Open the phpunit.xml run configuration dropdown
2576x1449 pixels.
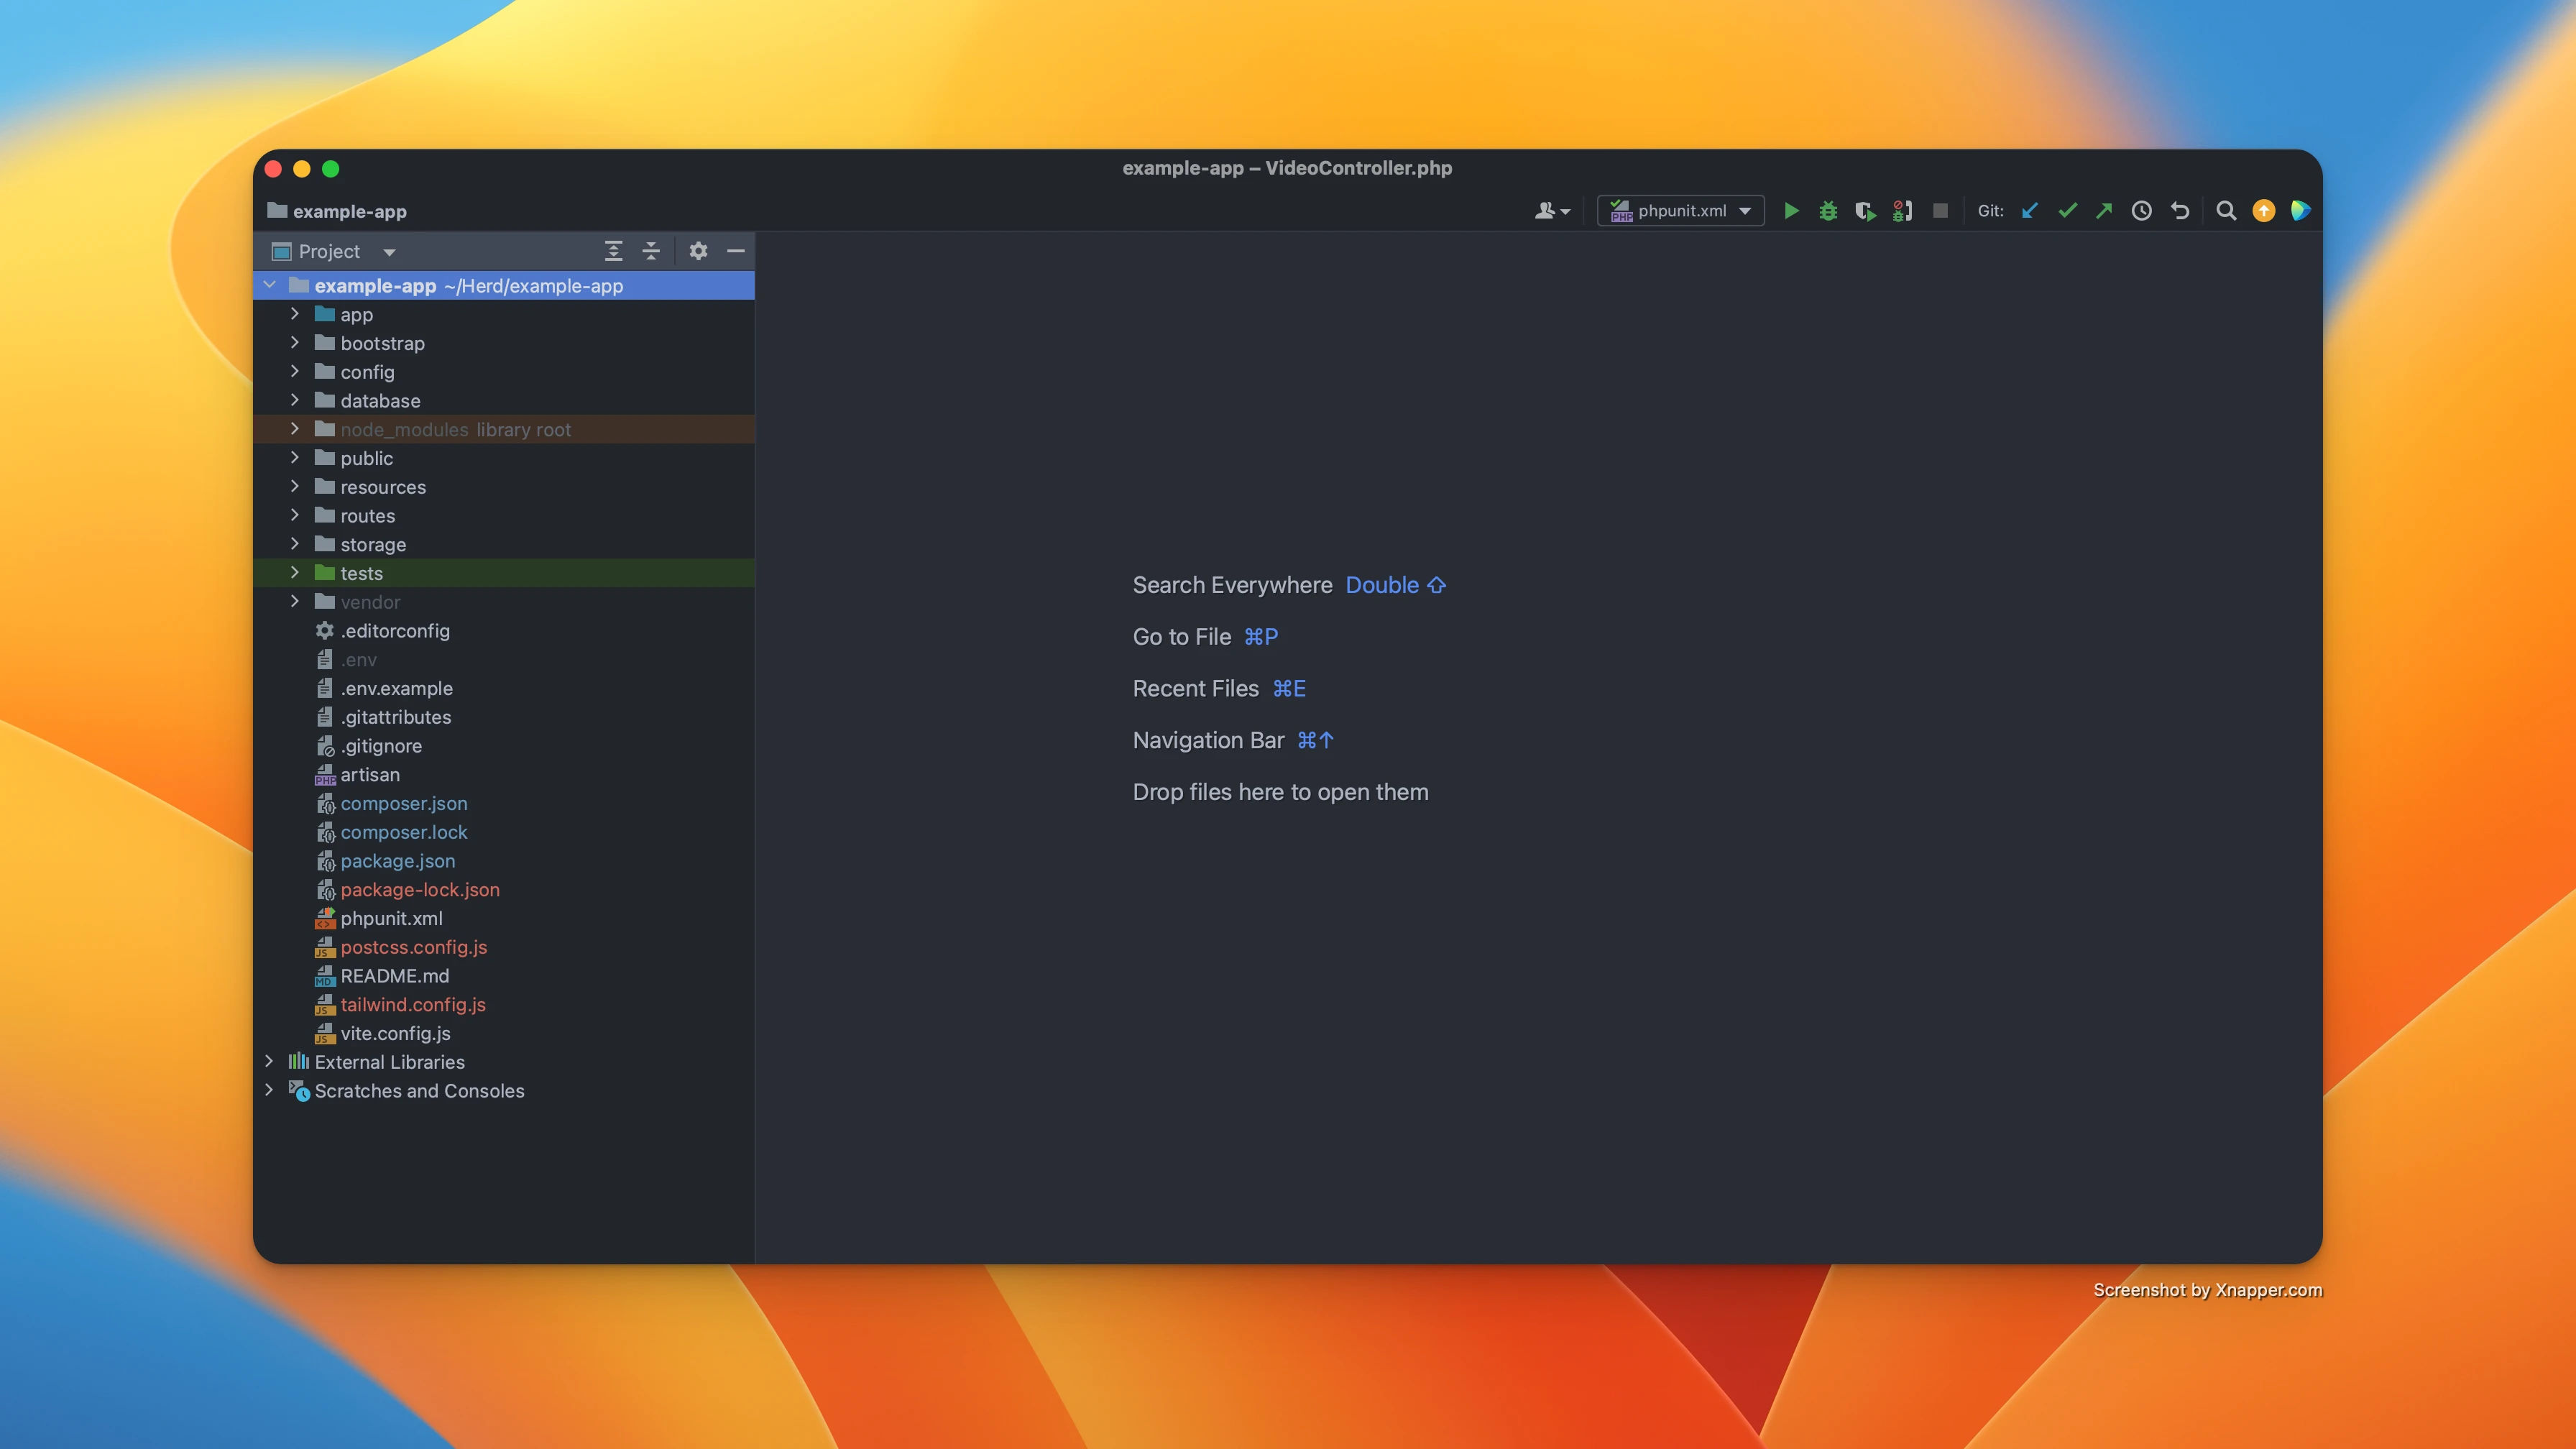(x=1680, y=211)
